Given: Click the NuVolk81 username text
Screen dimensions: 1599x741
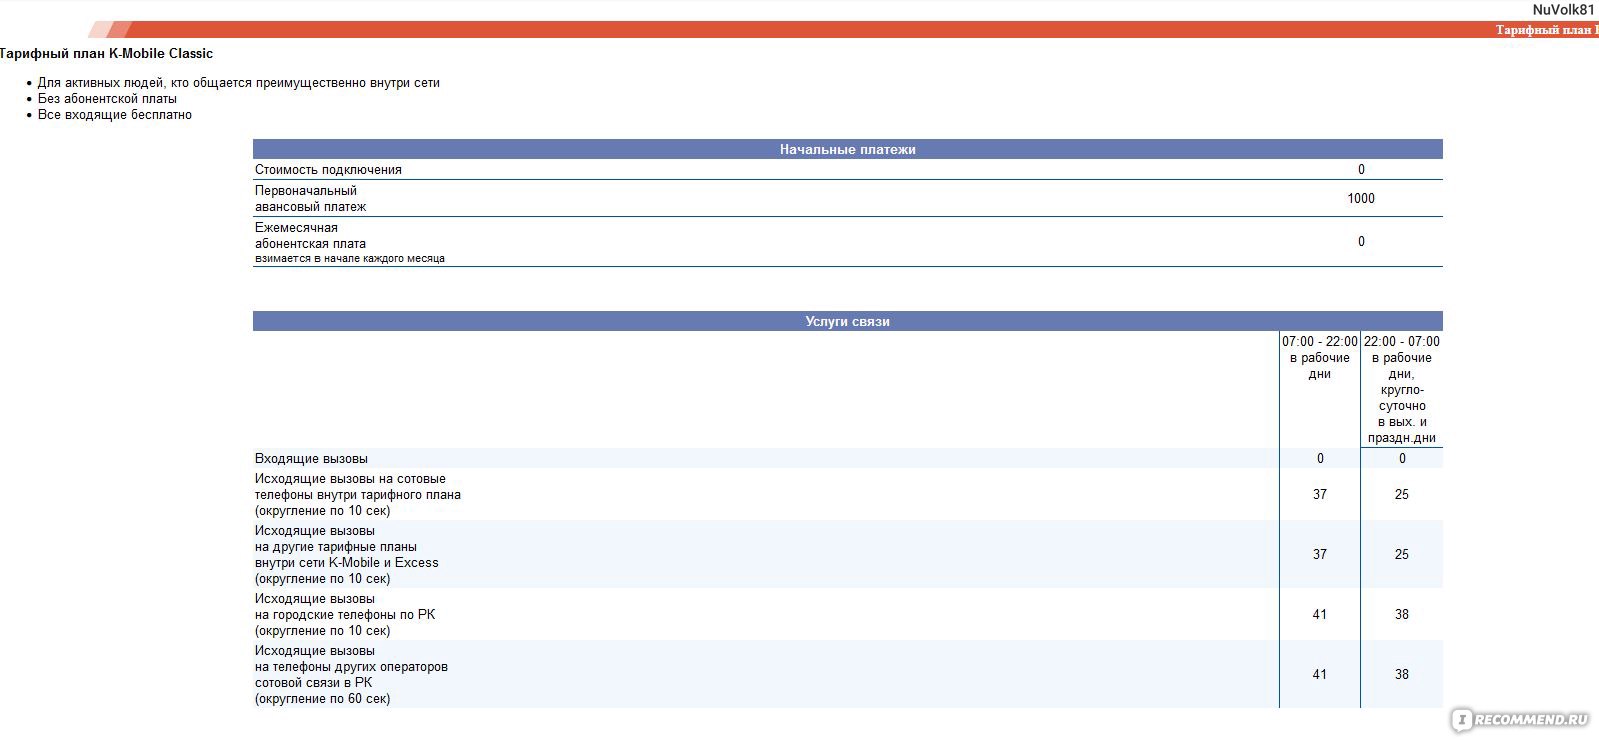Looking at the screenshot, I should (1563, 9).
